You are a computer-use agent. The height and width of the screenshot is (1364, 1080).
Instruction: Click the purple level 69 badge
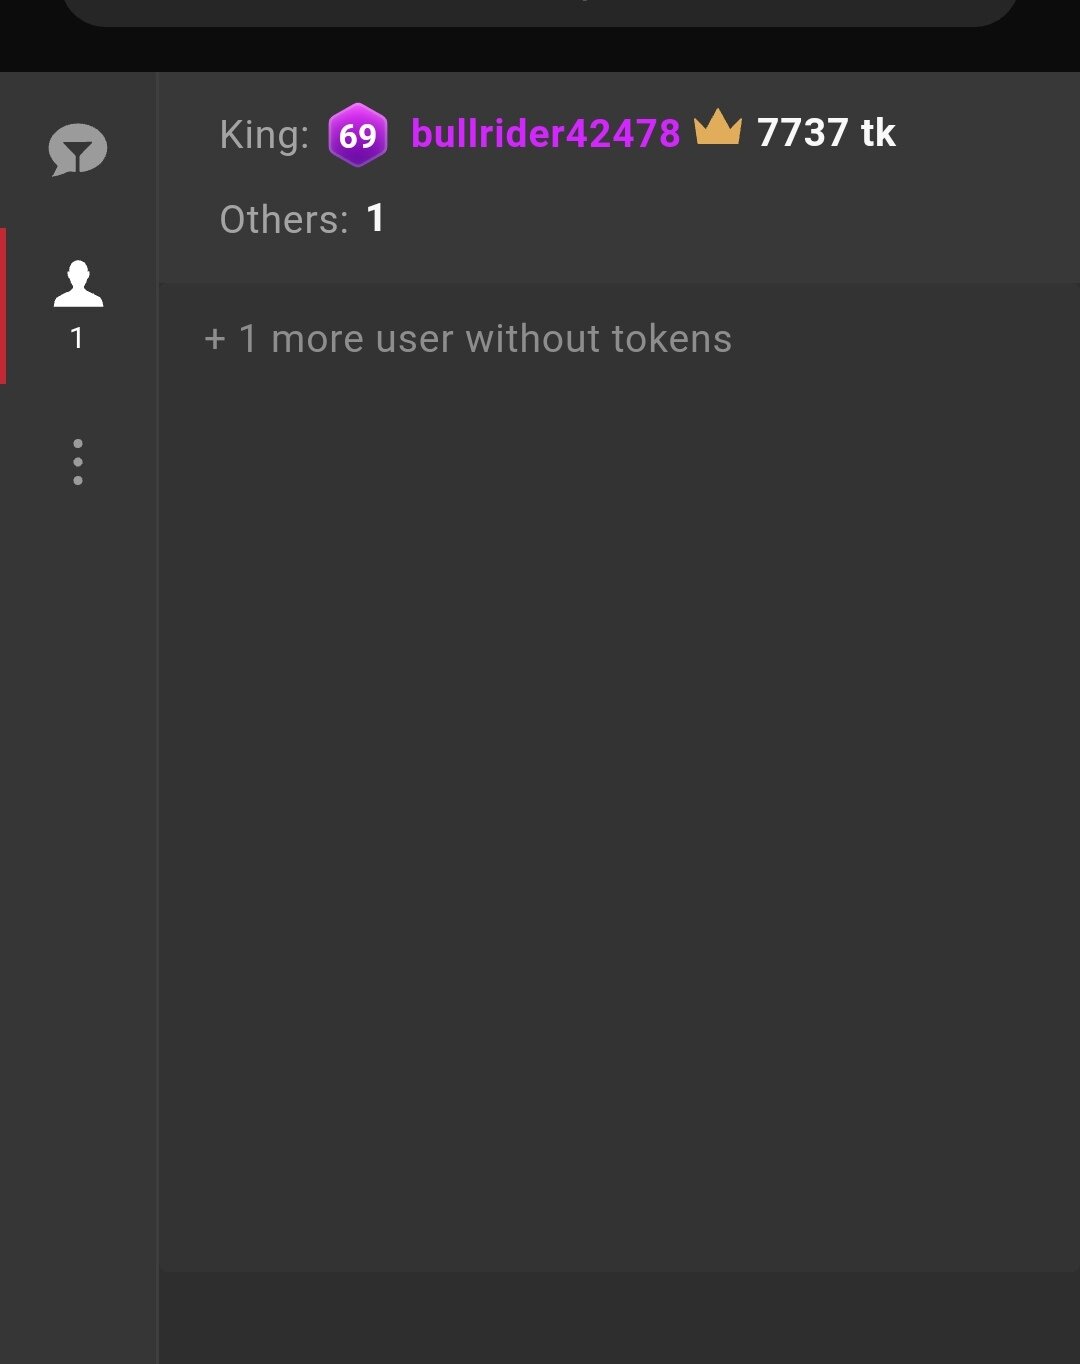(357, 134)
